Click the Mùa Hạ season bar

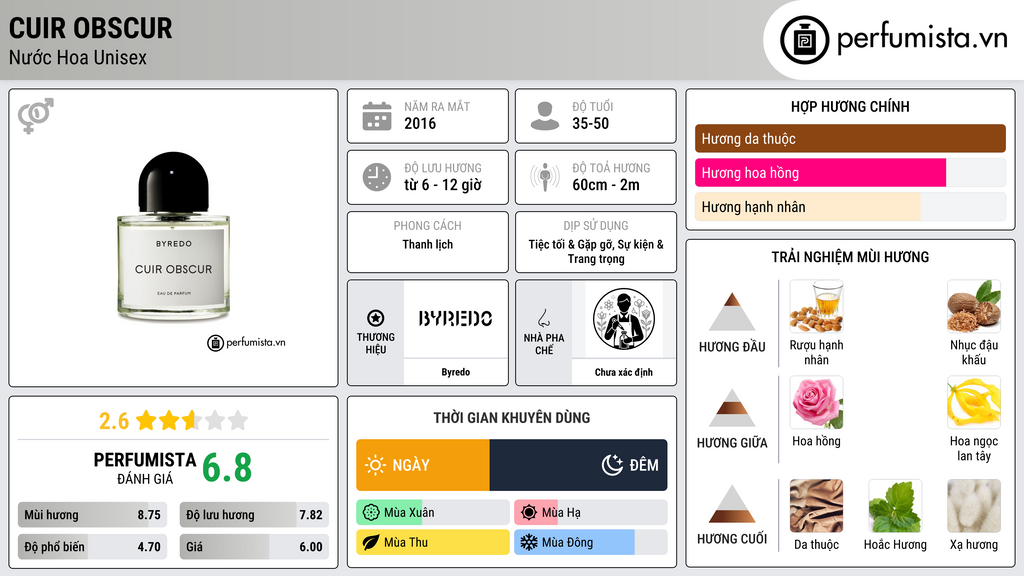pos(590,513)
